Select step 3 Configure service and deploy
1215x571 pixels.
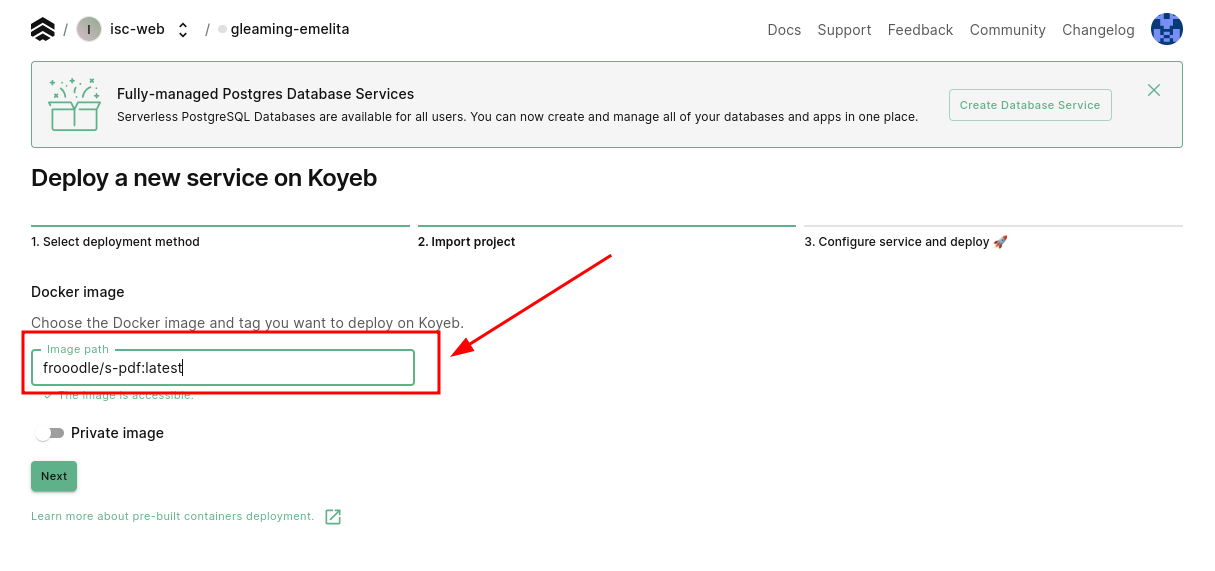point(906,242)
